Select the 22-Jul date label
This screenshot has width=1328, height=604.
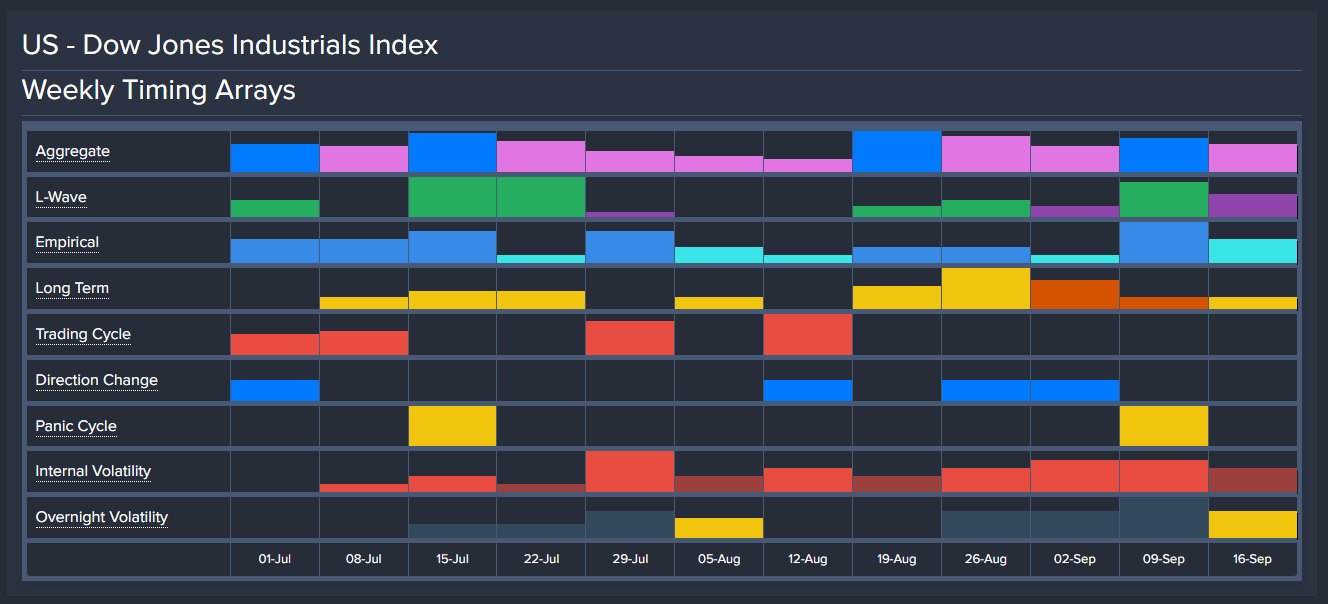click(541, 560)
